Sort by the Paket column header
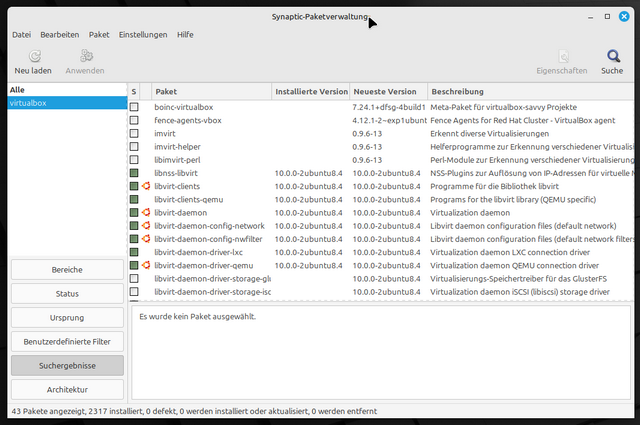This screenshot has width=640, height=425. [x=211, y=91]
